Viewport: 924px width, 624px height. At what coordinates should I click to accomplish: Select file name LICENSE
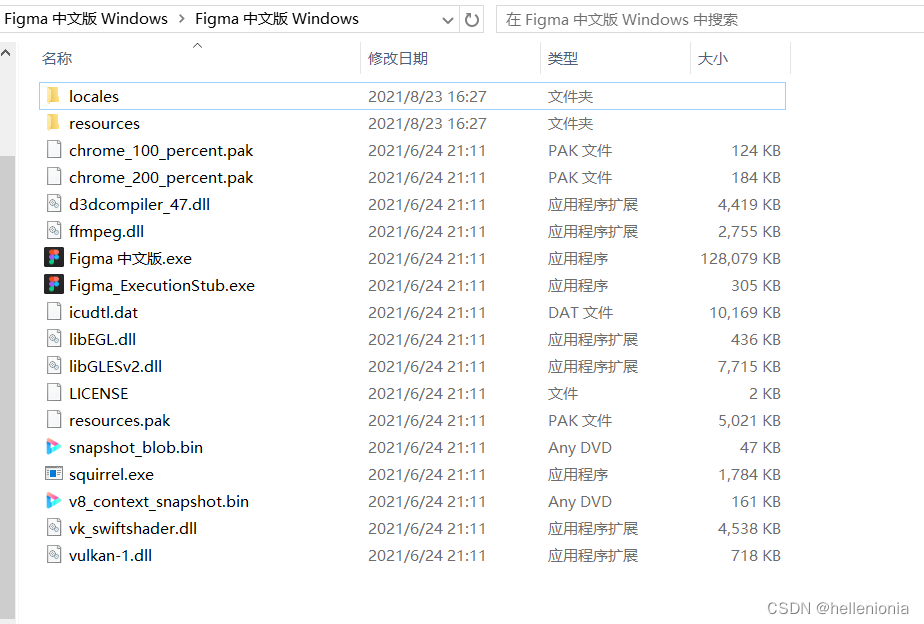pyautogui.click(x=98, y=394)
